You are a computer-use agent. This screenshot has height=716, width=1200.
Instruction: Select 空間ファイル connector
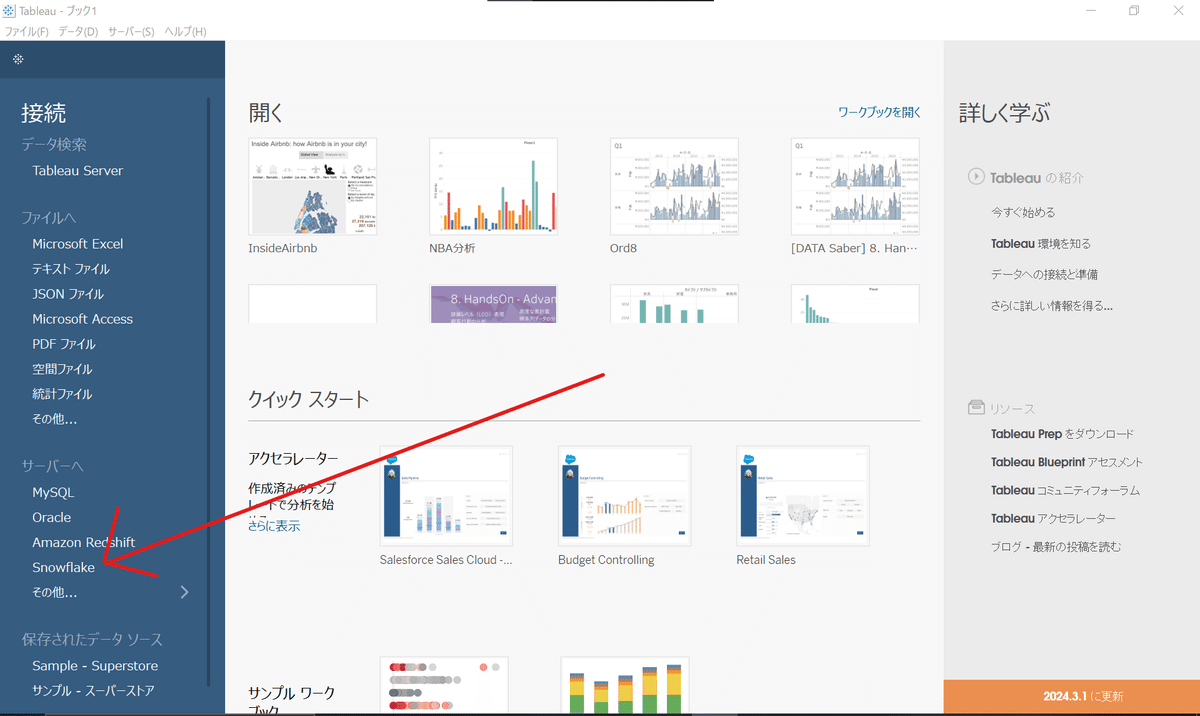coord(62,369)
